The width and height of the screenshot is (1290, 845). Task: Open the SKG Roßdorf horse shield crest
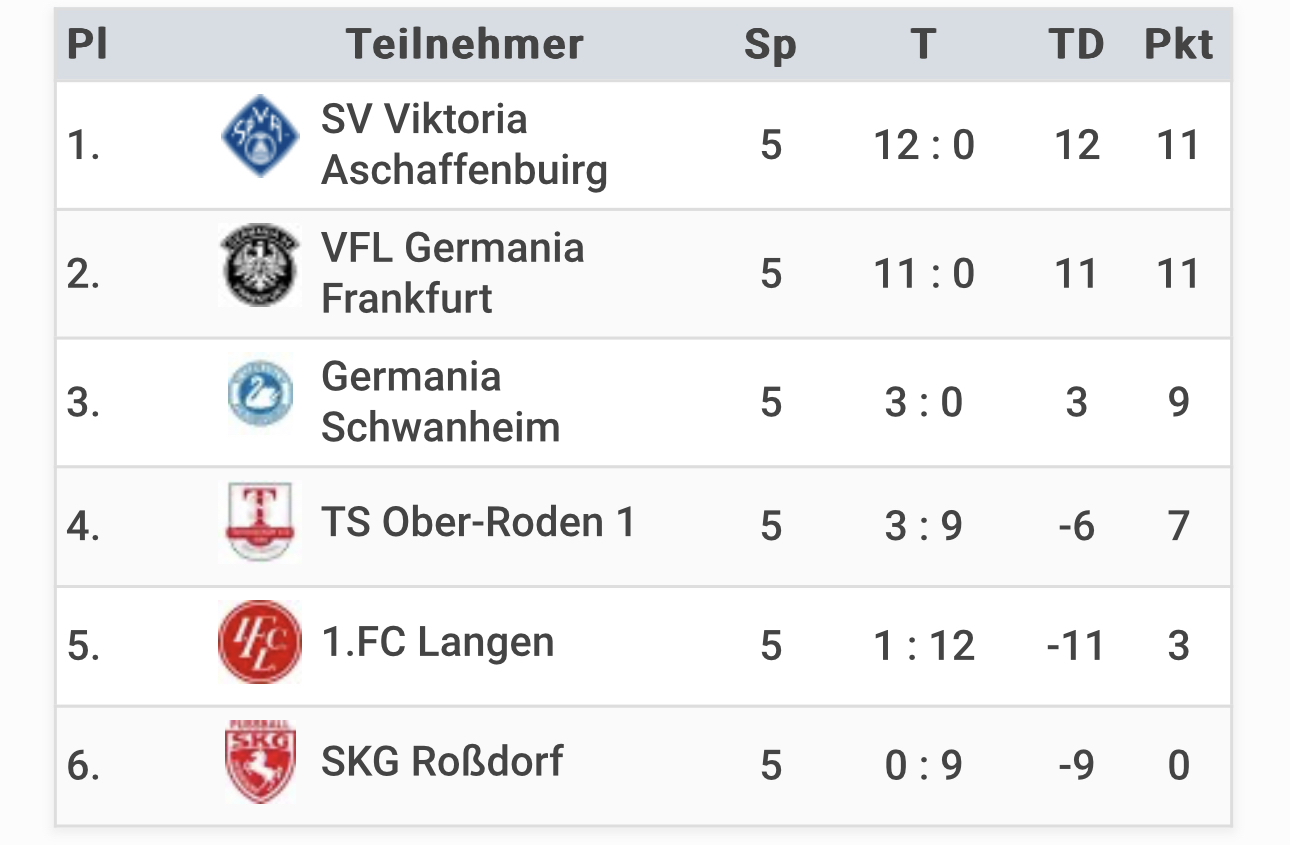[x=260, y=762]
